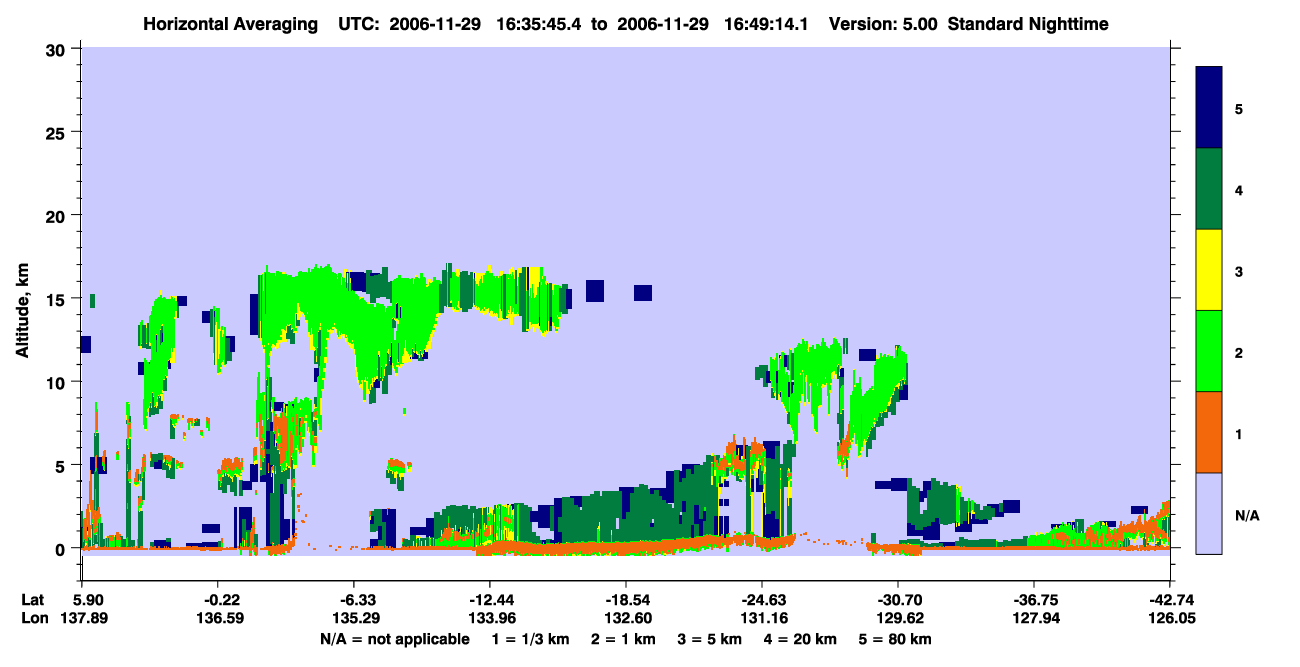Click latitude value -12.44
The height and width of the screenshot is (667, 1300).
coord(489,599)
